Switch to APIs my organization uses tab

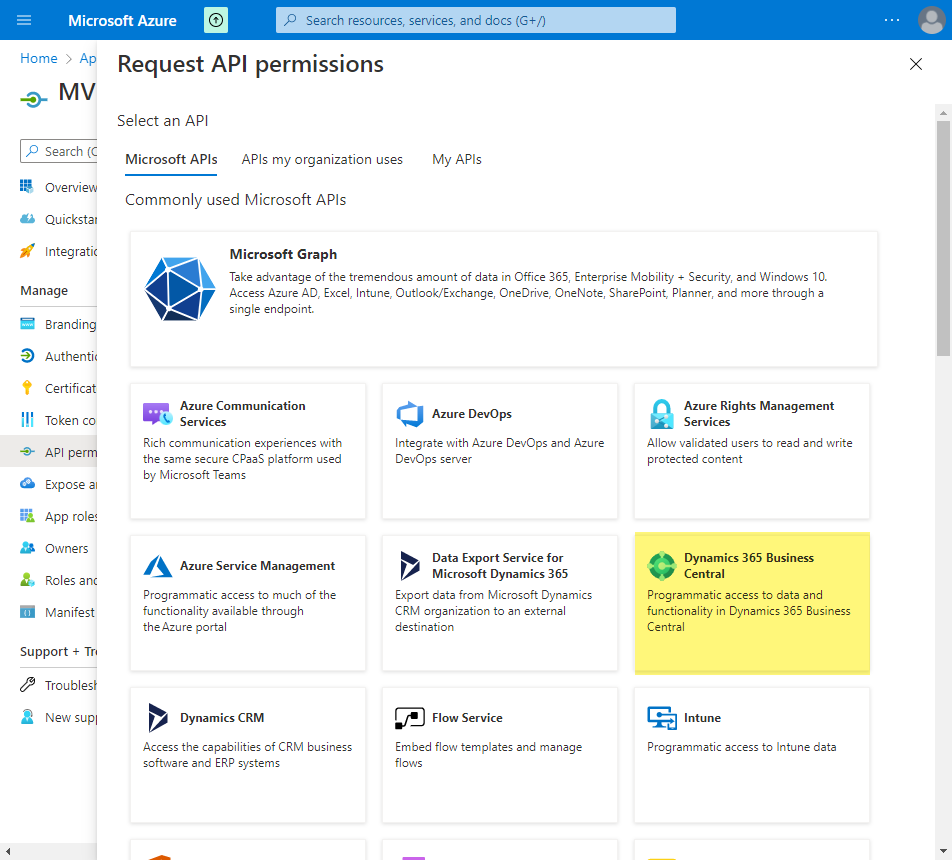point(322,160)
